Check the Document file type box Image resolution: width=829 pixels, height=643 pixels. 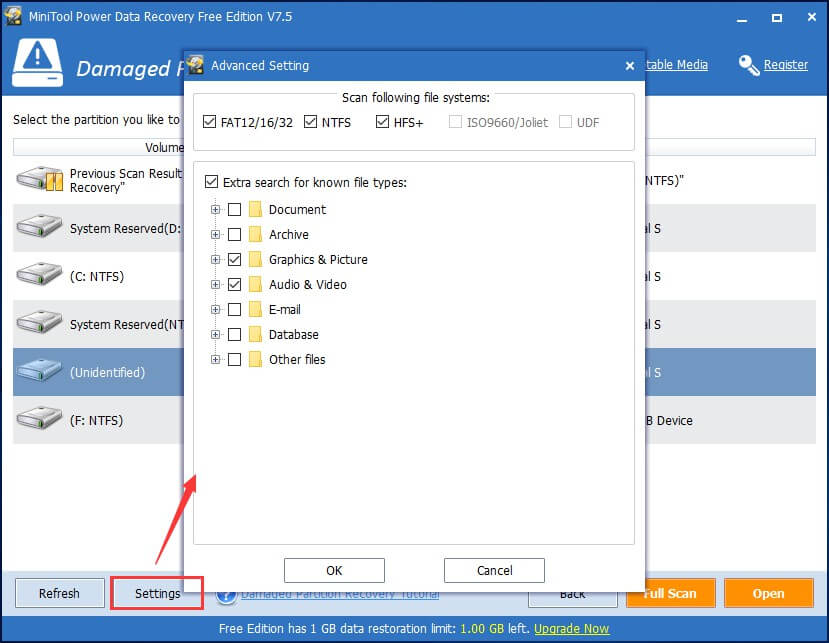[234, 209]
